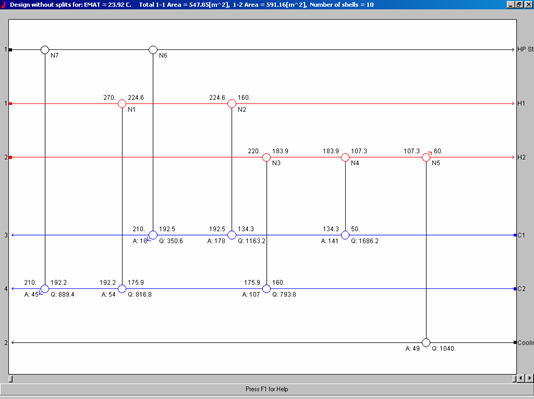Click the A: 107 area value
Screen dimensions: 534x399
(251, 294)
